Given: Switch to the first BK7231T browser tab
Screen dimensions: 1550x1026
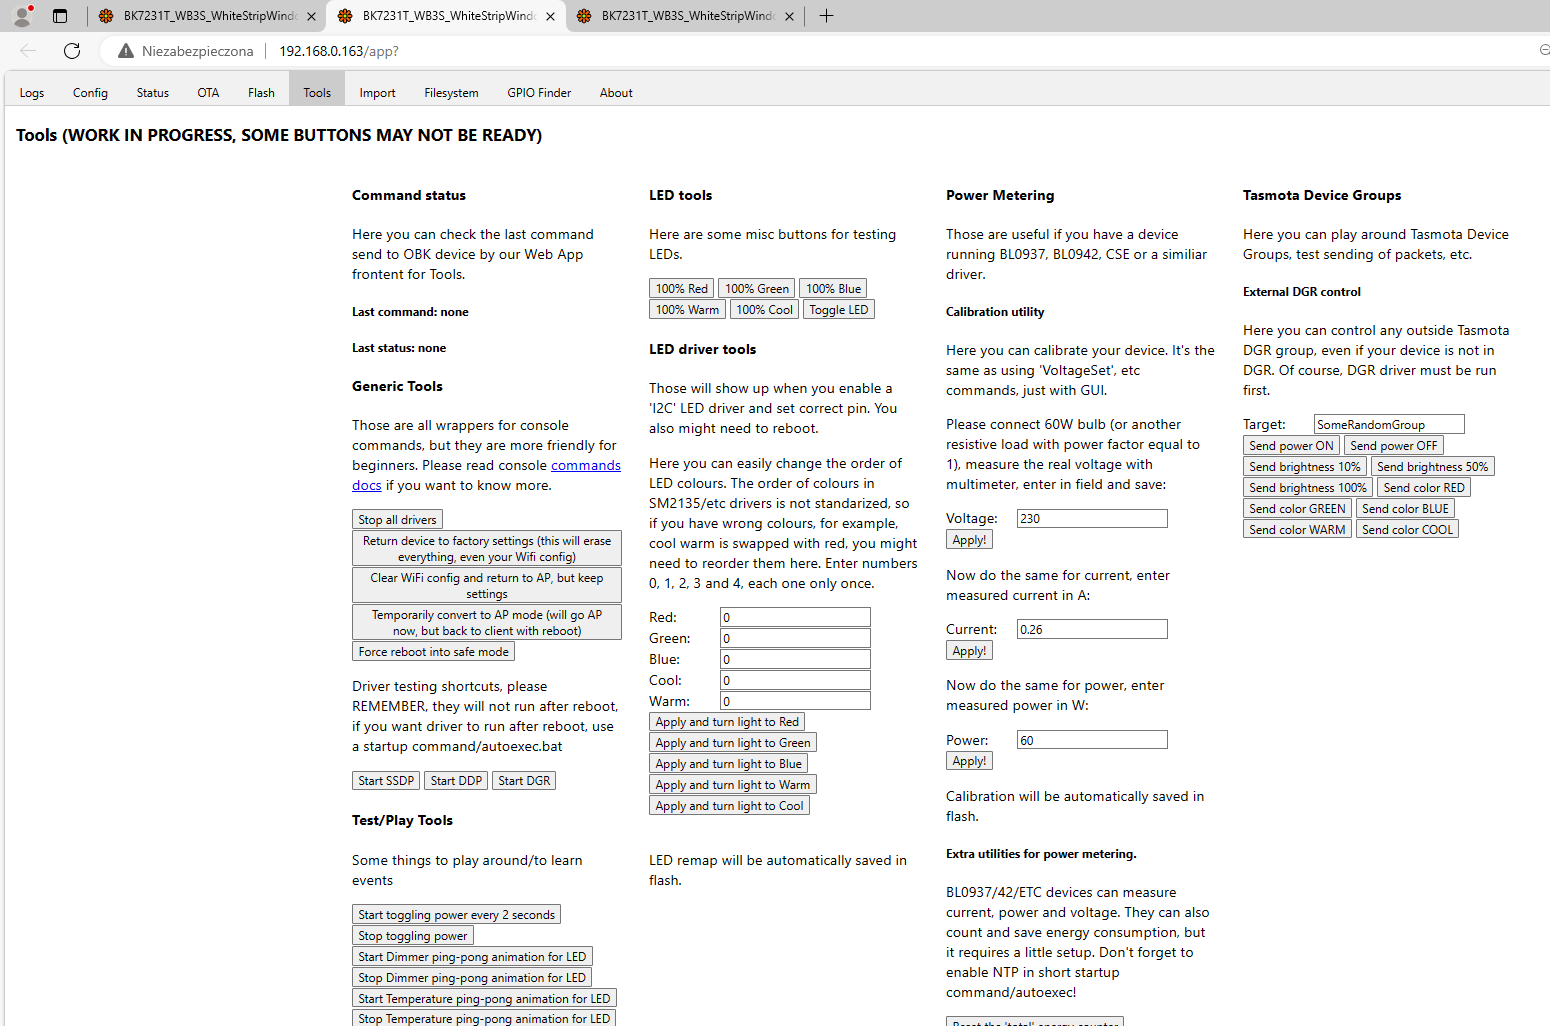Looking at the screenshot, I should (207, 16).
